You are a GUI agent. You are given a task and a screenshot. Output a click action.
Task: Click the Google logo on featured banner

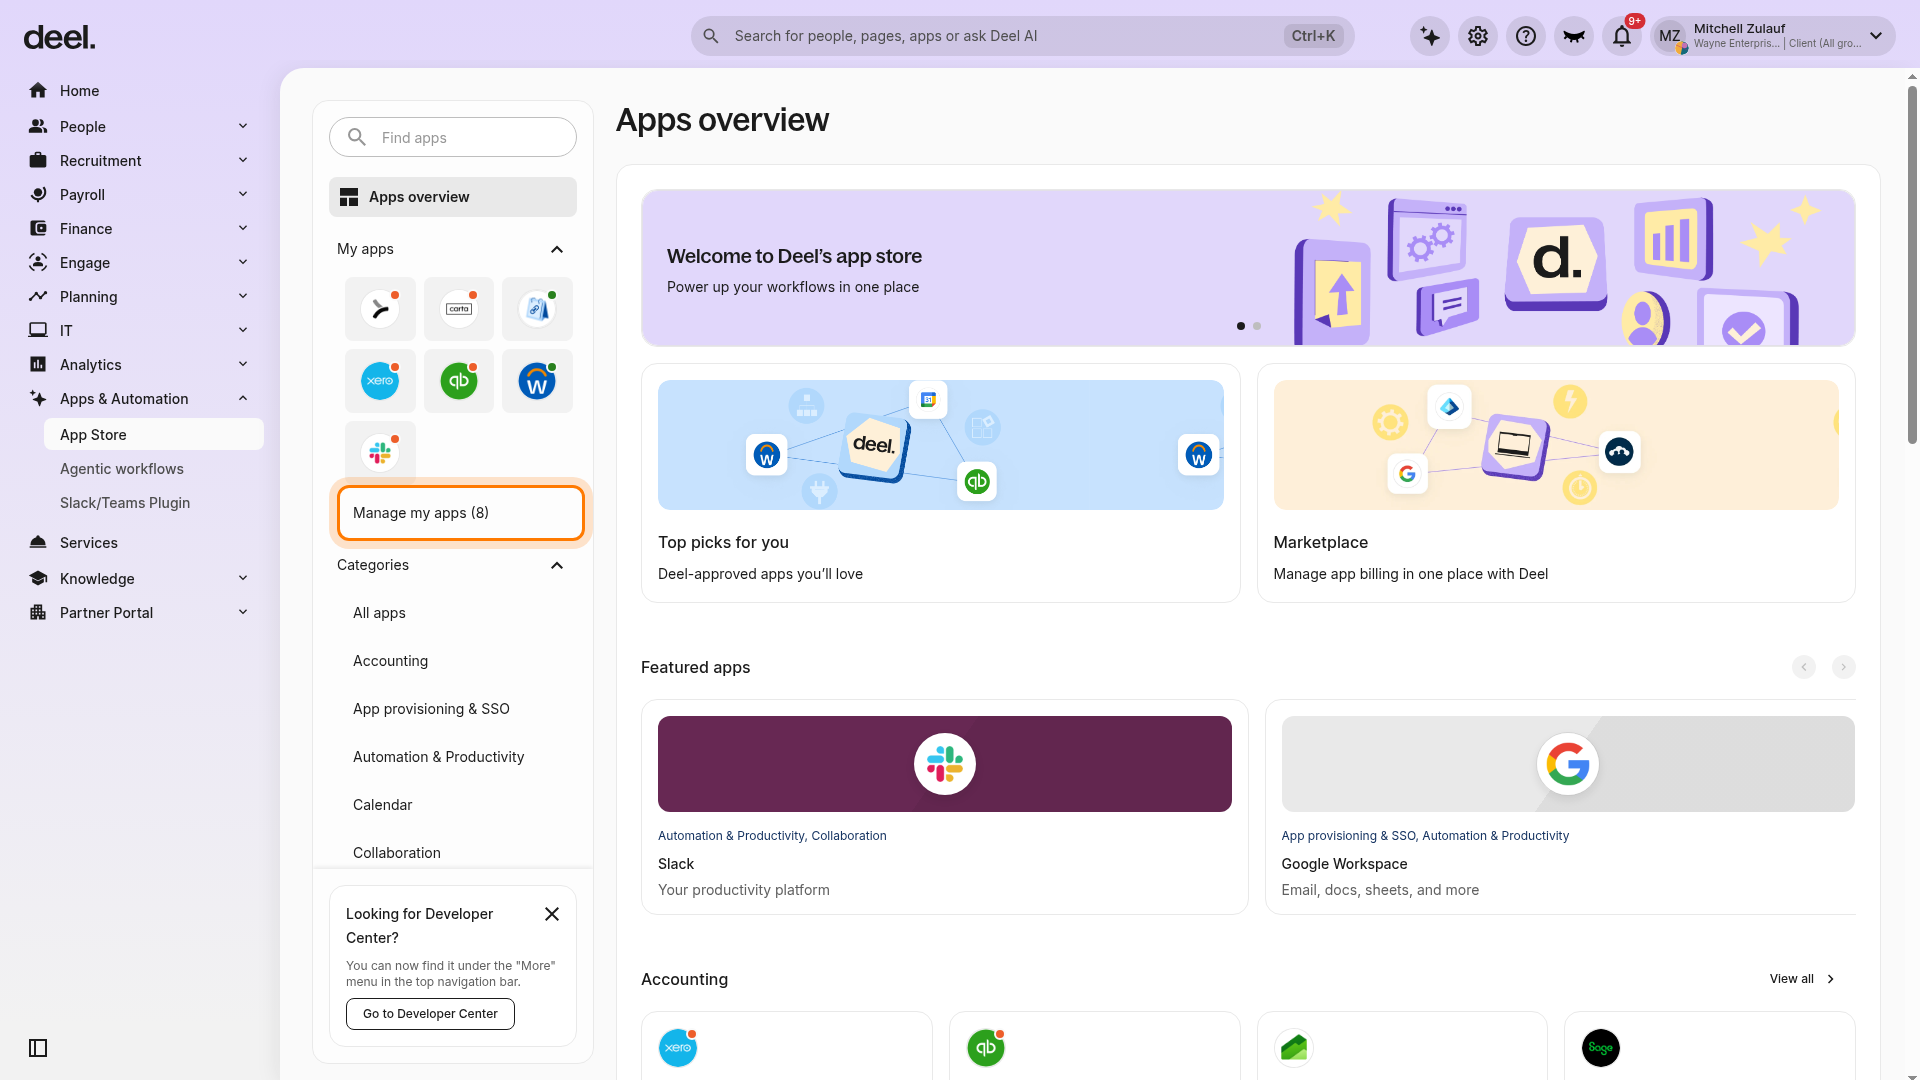point(1568,764)
